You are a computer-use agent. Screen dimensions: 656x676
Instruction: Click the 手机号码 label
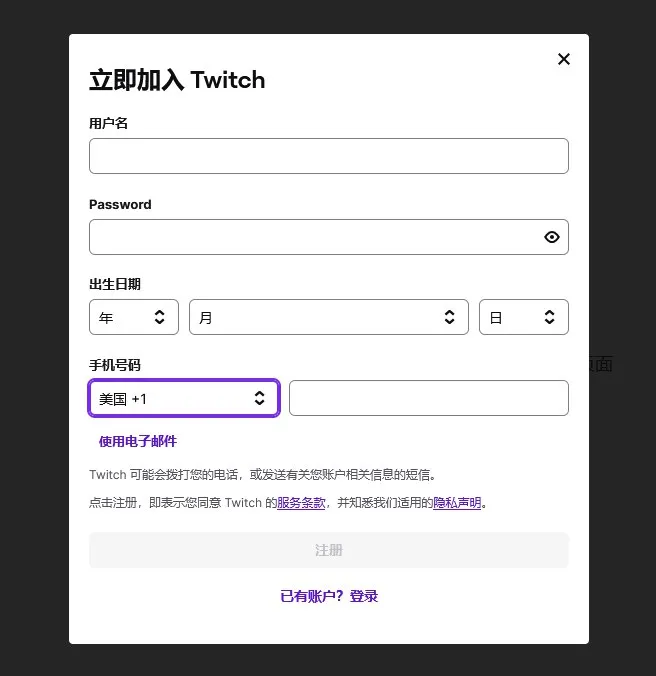click(115, 365)
